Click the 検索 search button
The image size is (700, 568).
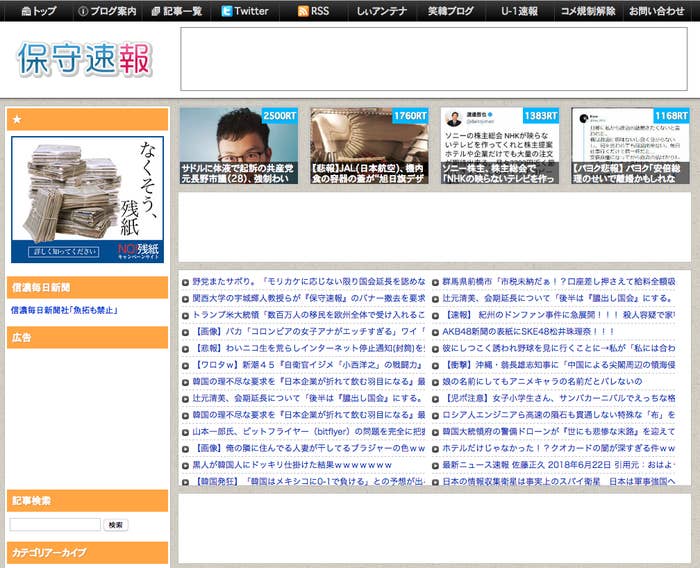tap(116, 525)
